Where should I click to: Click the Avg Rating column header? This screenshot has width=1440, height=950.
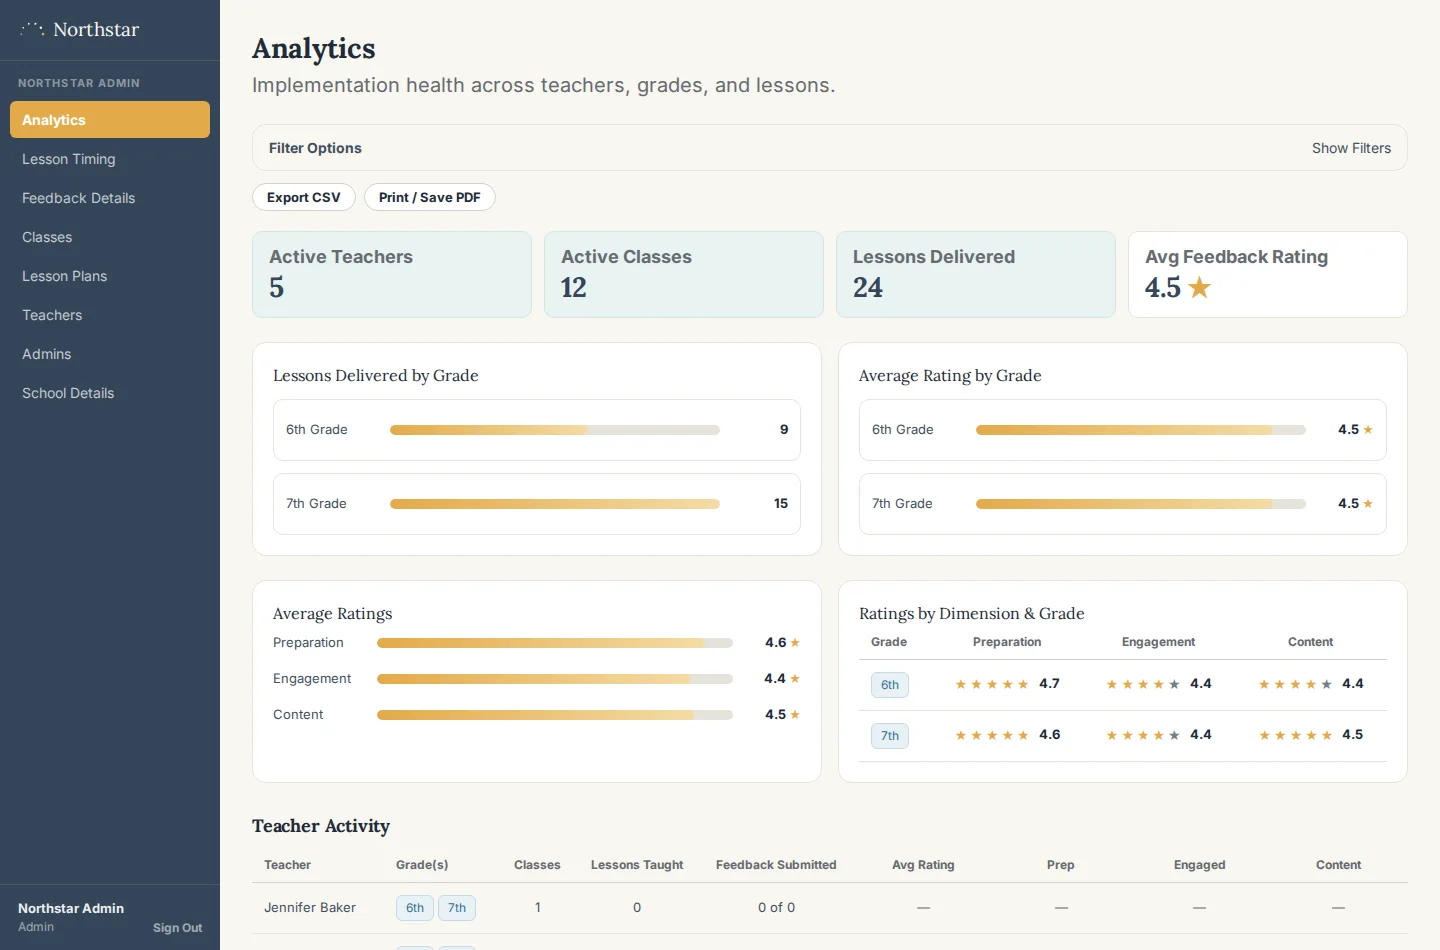[x=923, y=865]
